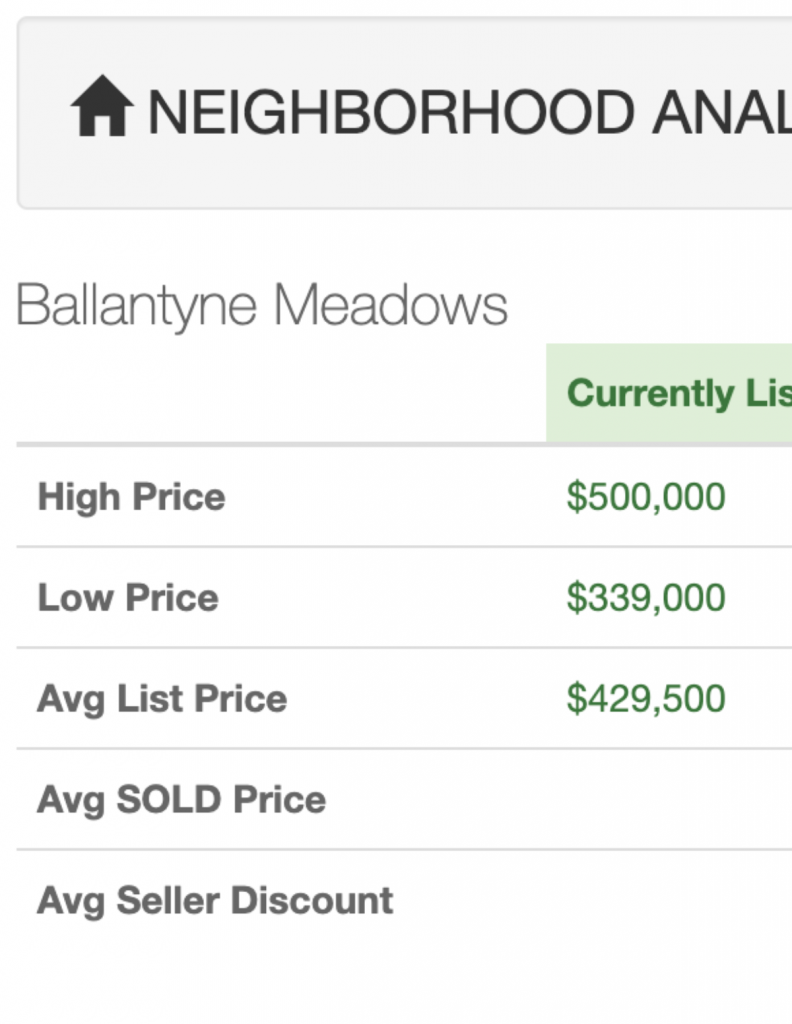This screenshot has width=792, height=1024.
Task: Select the Ballantyne Meadows neighborhood title
Action: (261, 304)
